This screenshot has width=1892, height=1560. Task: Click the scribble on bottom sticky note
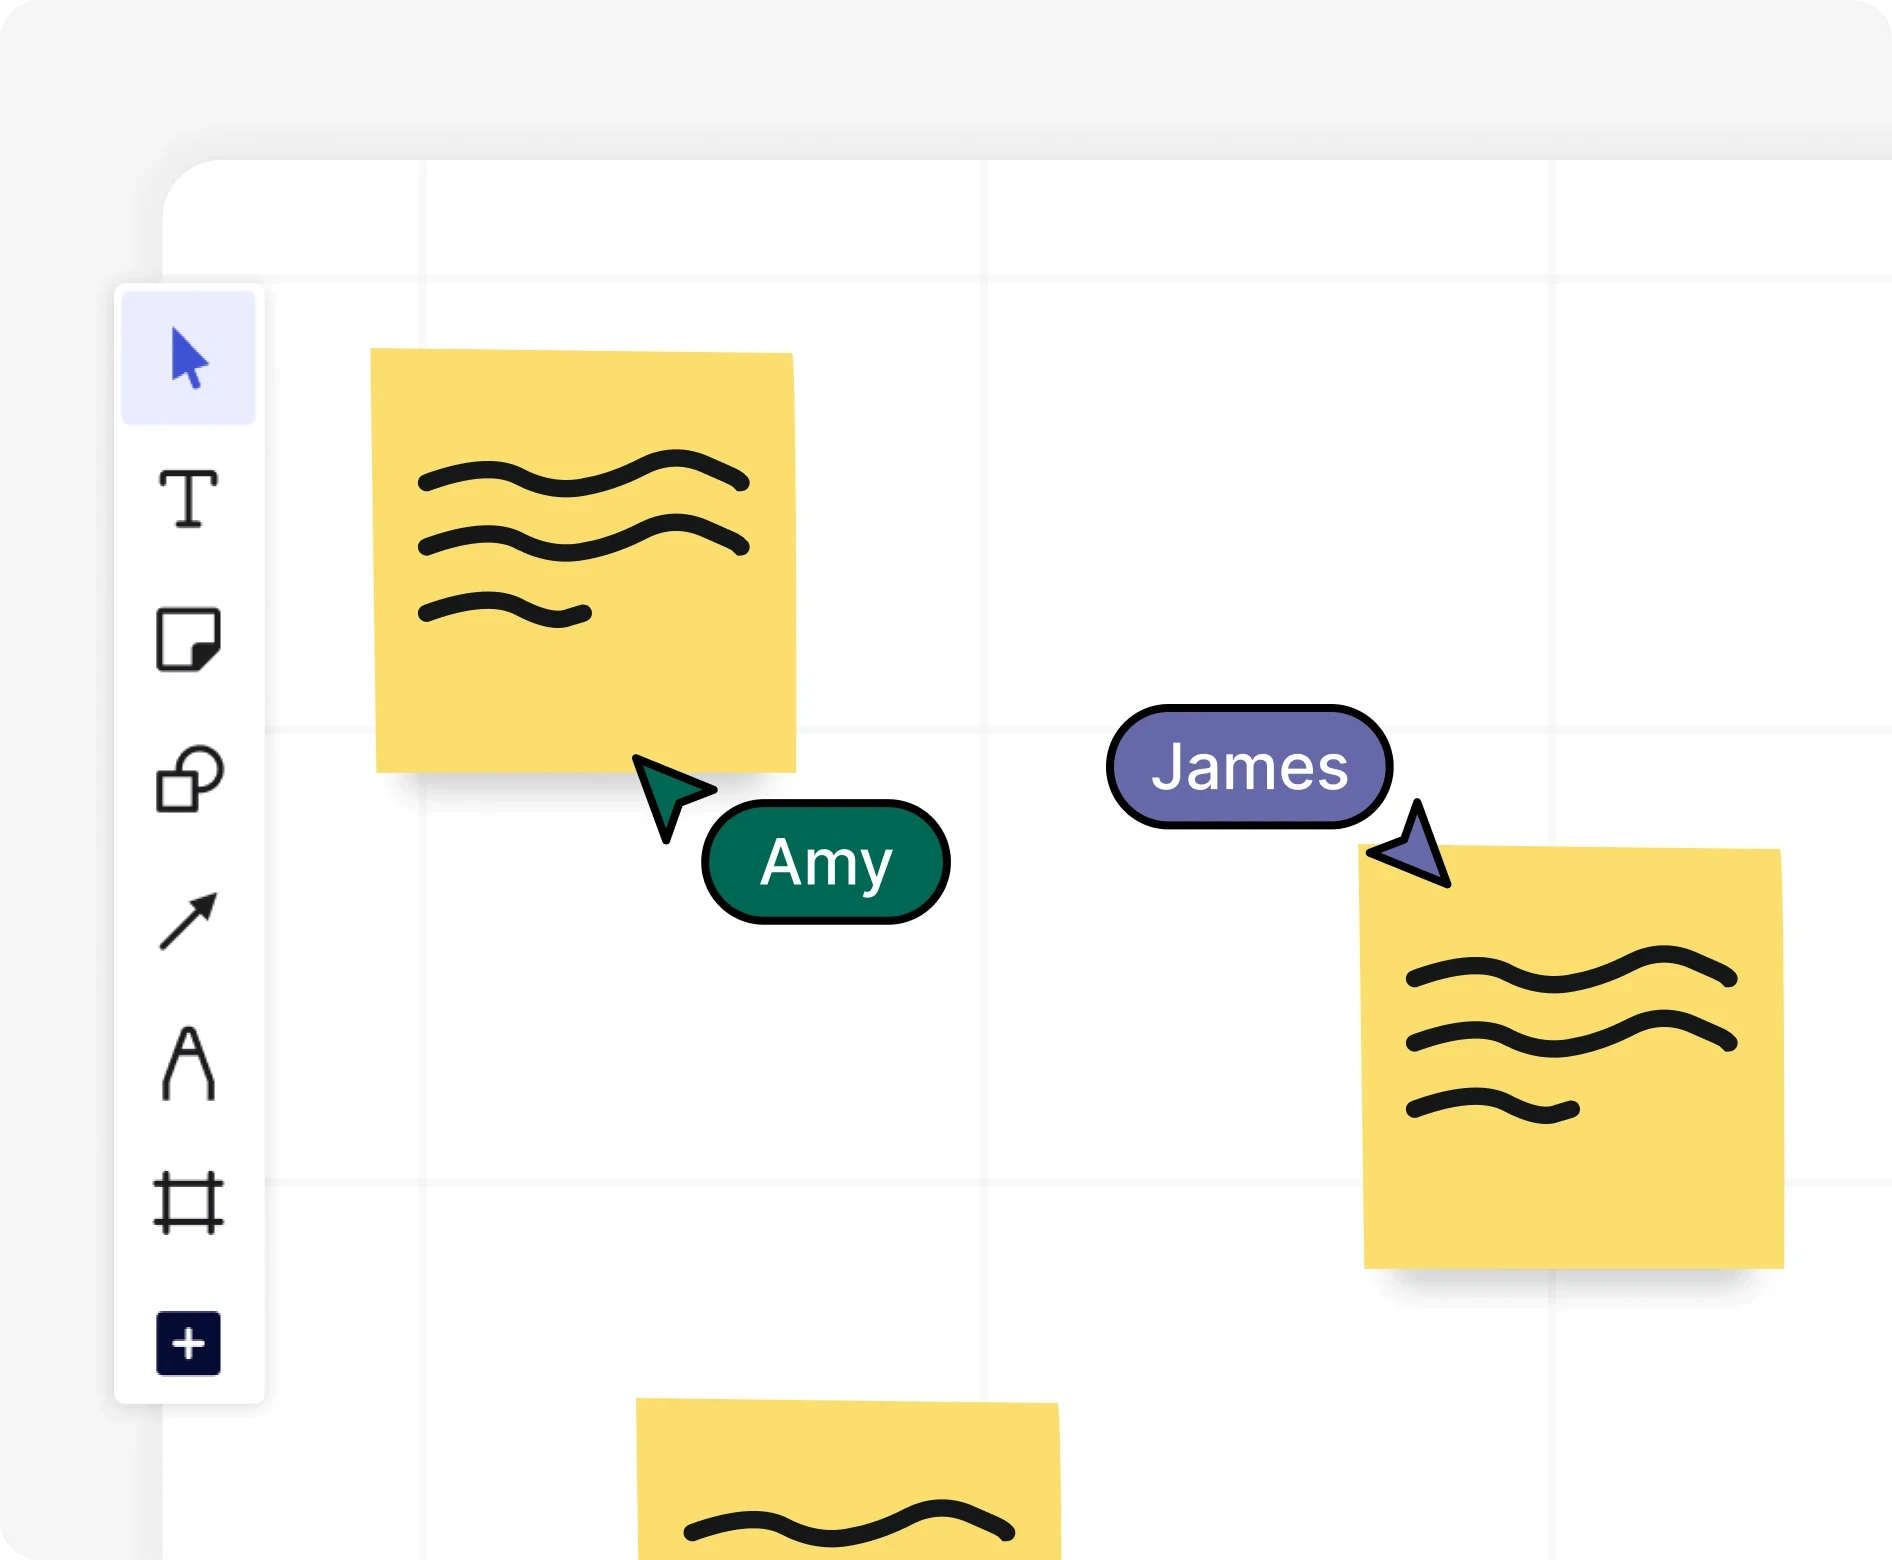pyautogui.click(x=850, y=1524)
